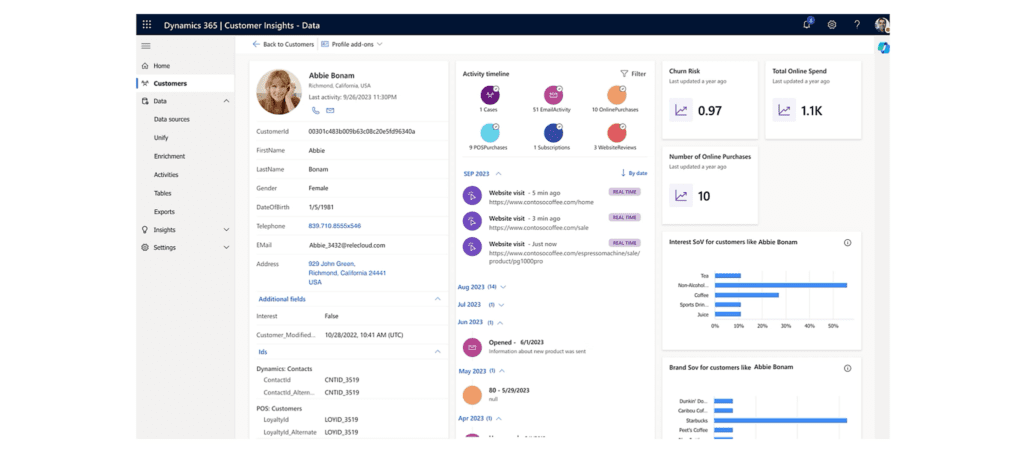Collapse the Additional fields section

pos(437,299)
